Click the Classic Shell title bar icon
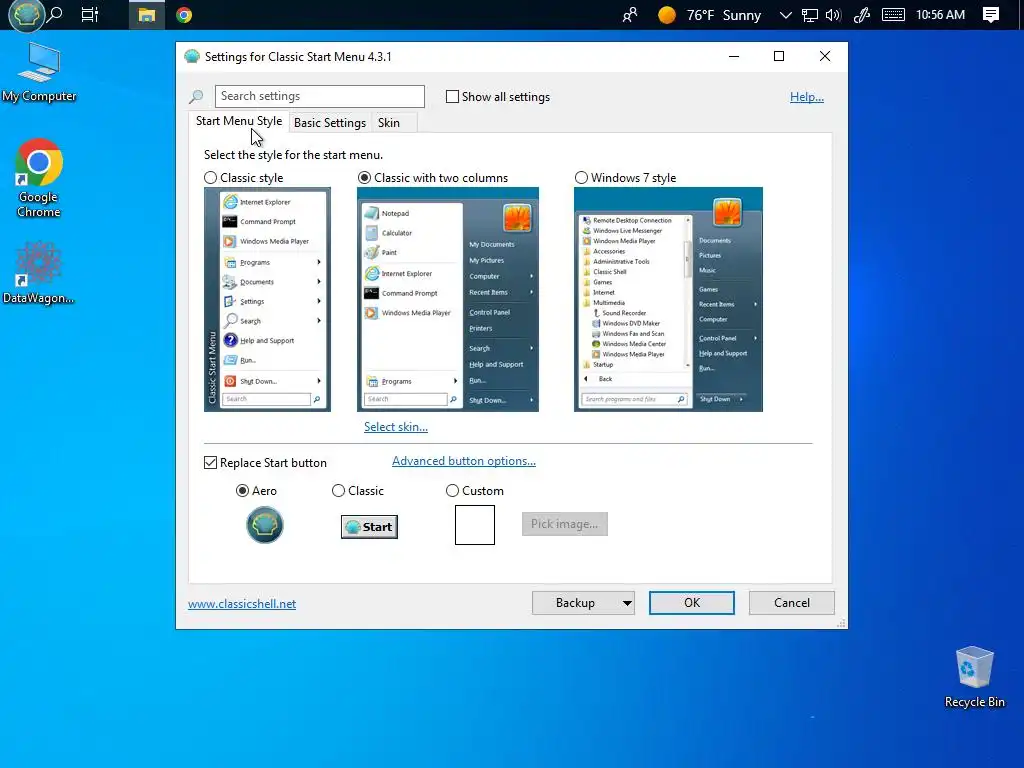Screen dimensions: 1024x768 point(192,57)
